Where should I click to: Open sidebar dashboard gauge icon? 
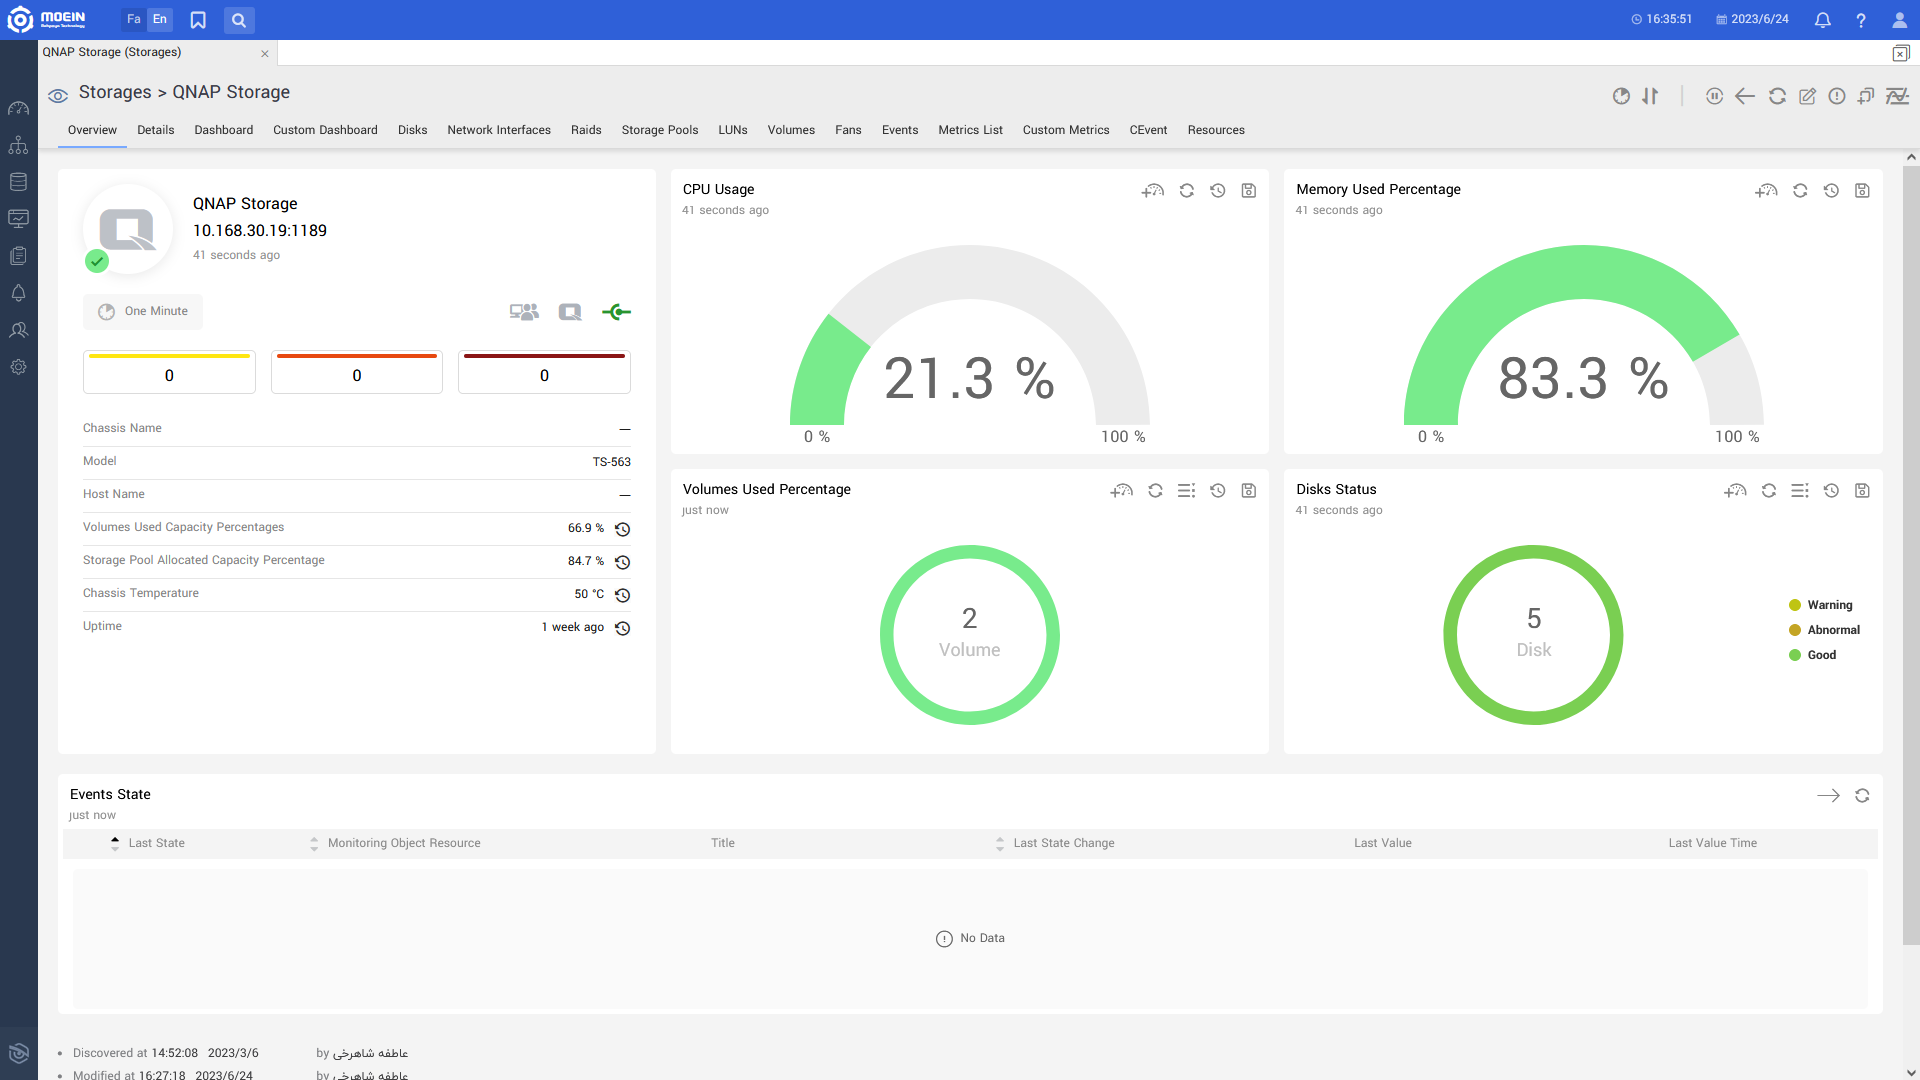pyautogui.click(x=18, y=108)
